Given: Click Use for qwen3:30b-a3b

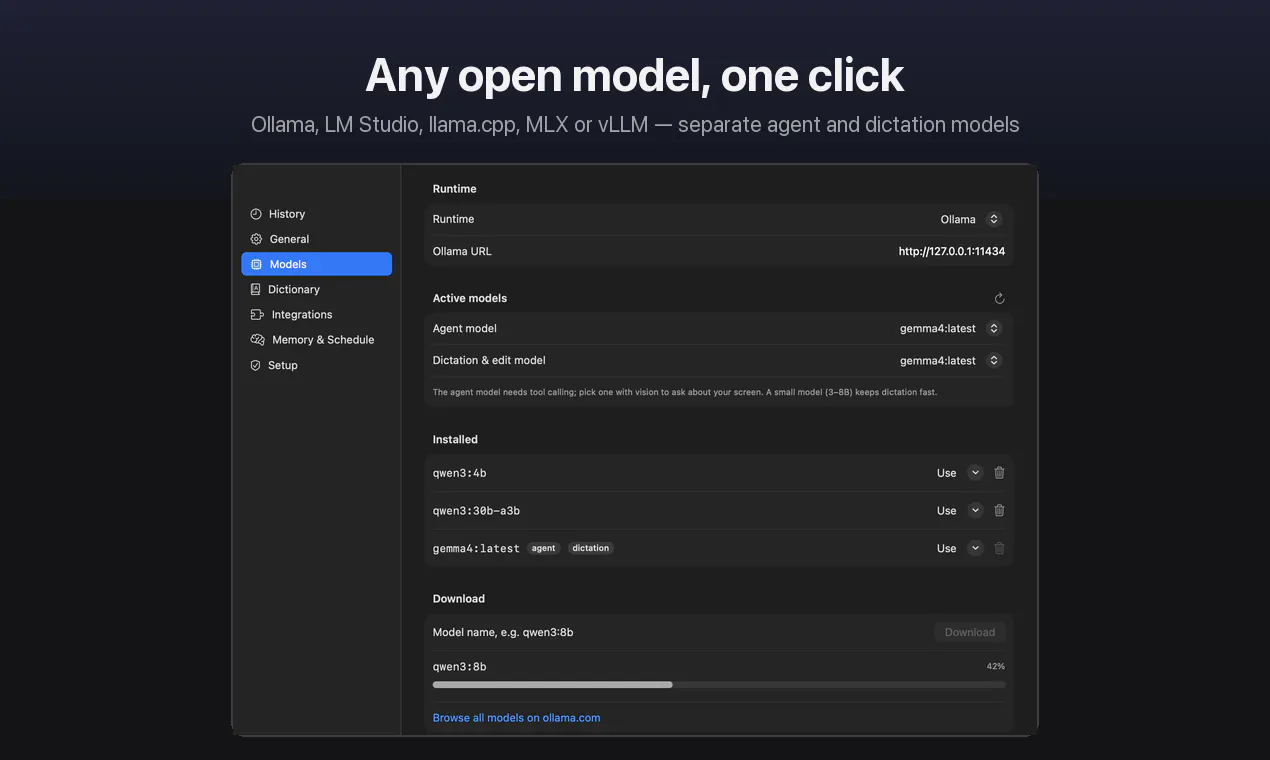Looking at the screenshot, I should (946, 510).
